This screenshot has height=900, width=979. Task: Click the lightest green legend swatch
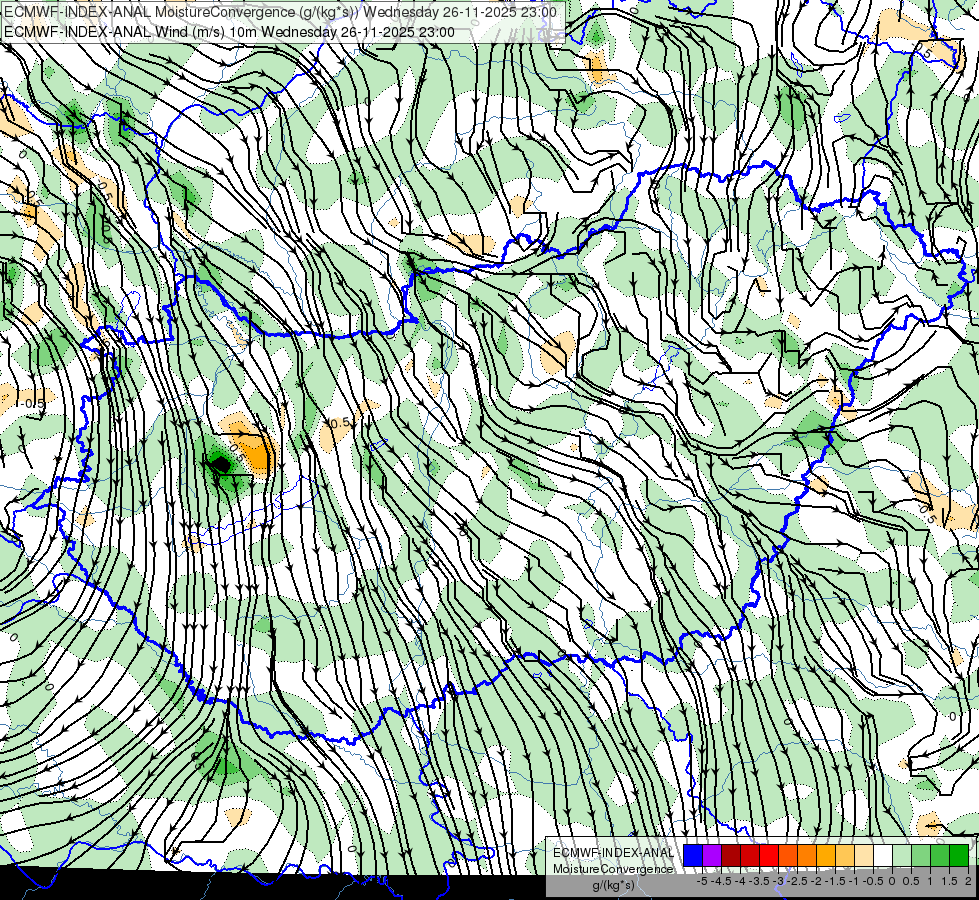[x=902, y=855]
